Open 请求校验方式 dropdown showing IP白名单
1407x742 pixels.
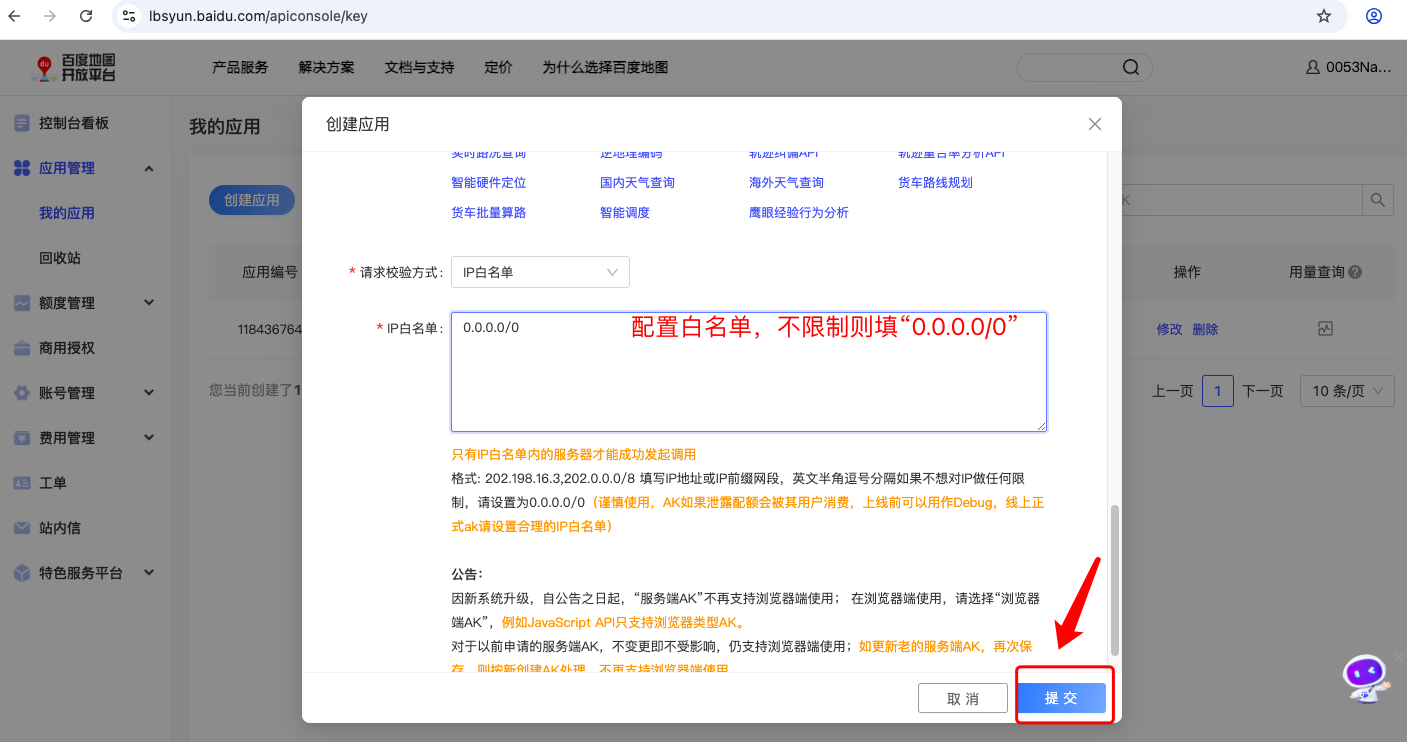[x=540, y=272]
